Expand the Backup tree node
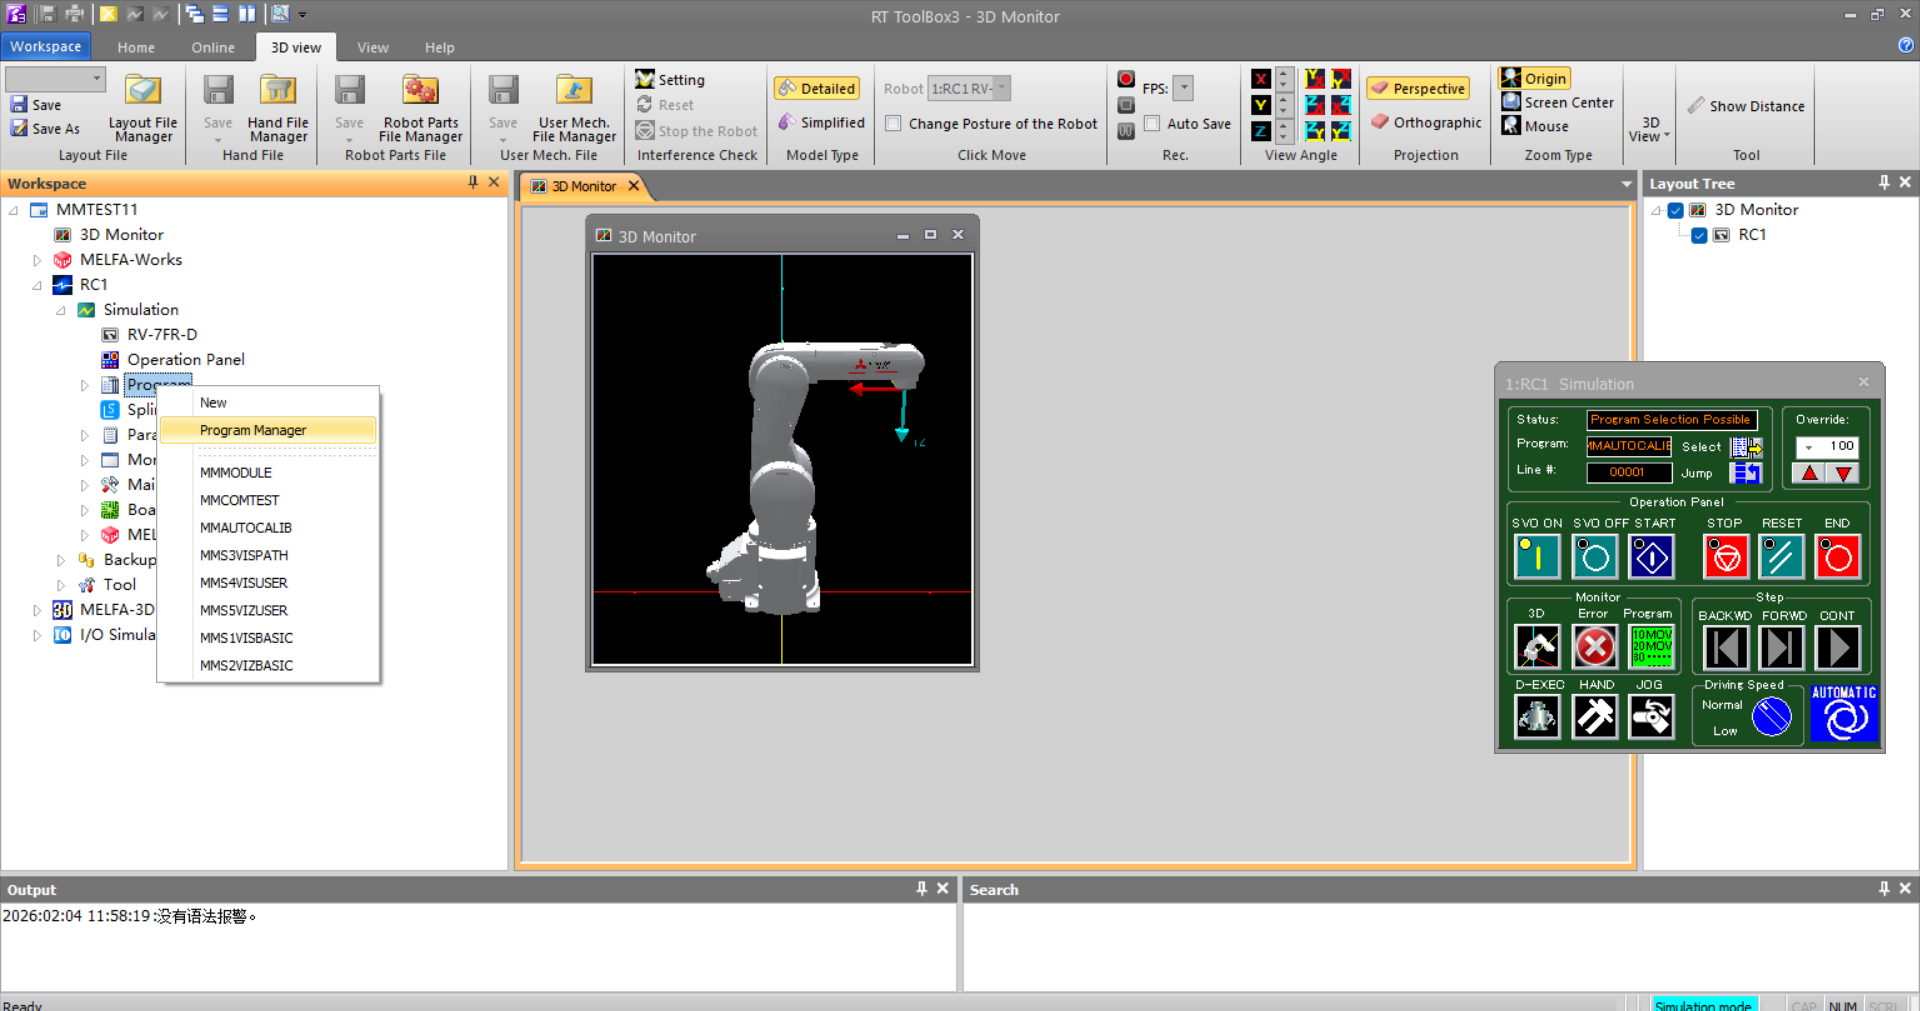Viewport: 1920px width, 1011px height. (x=61, y=560)
